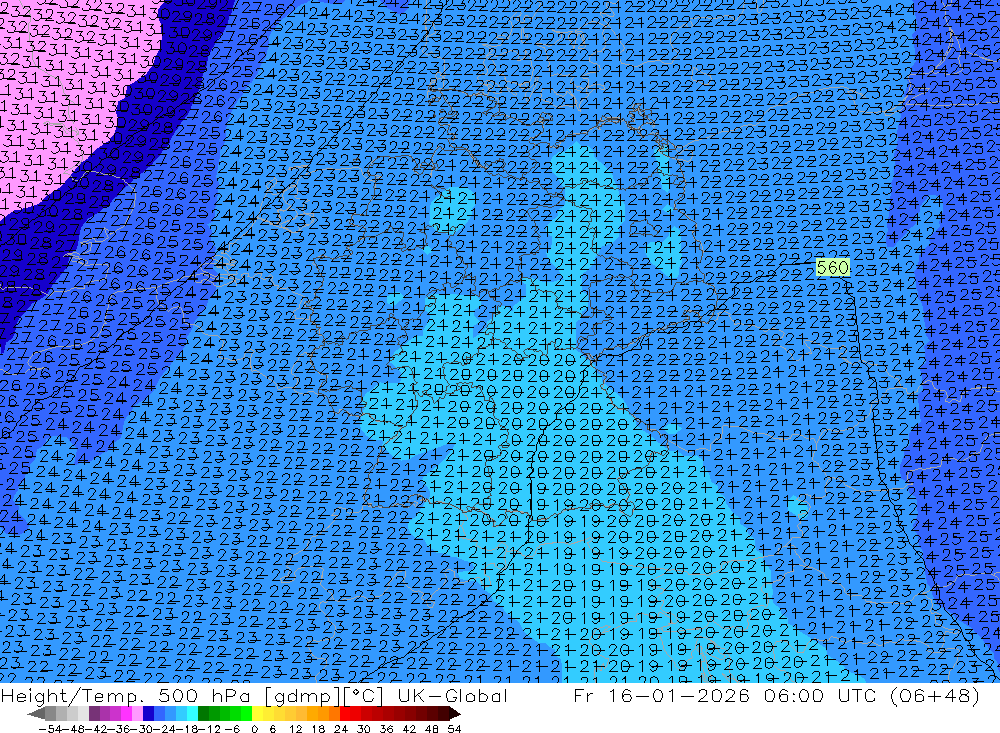
Task: Click the cyan legend swatch
Action: pyautogui.click(x=192, y=714)
